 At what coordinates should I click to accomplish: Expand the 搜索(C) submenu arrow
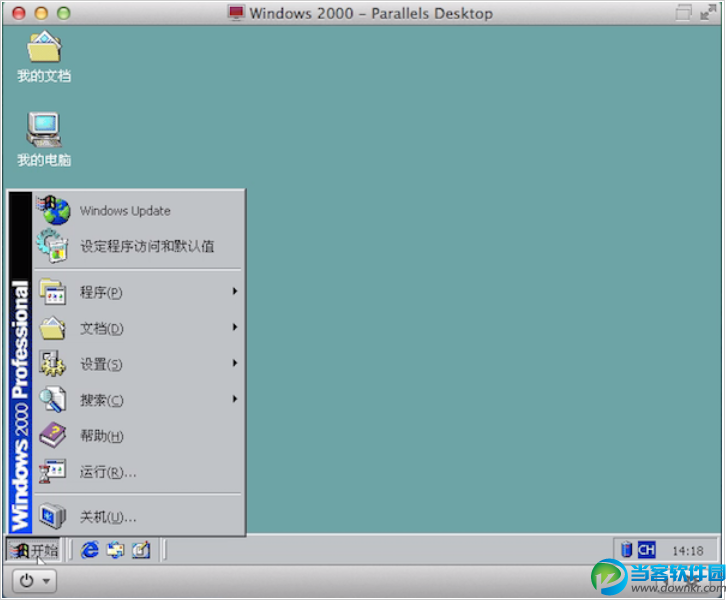pos(235,399)
